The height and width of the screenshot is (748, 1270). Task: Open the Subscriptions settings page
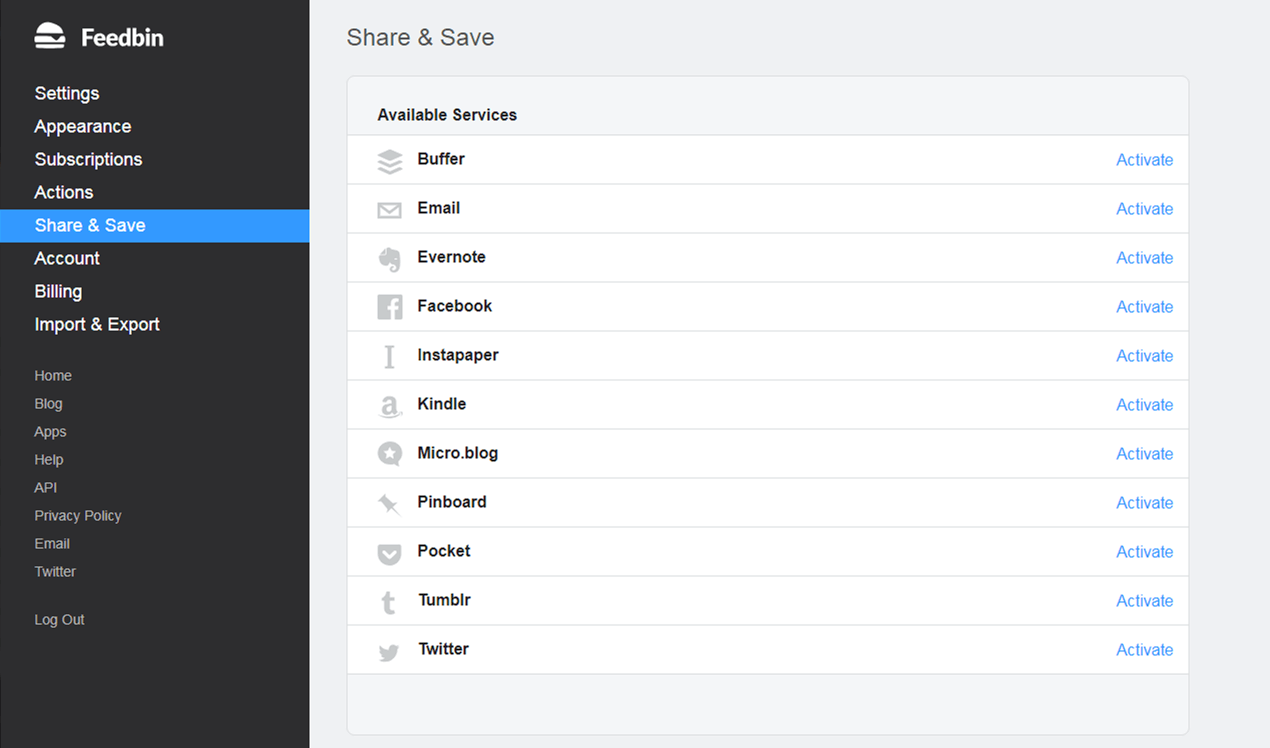[88, 159]
